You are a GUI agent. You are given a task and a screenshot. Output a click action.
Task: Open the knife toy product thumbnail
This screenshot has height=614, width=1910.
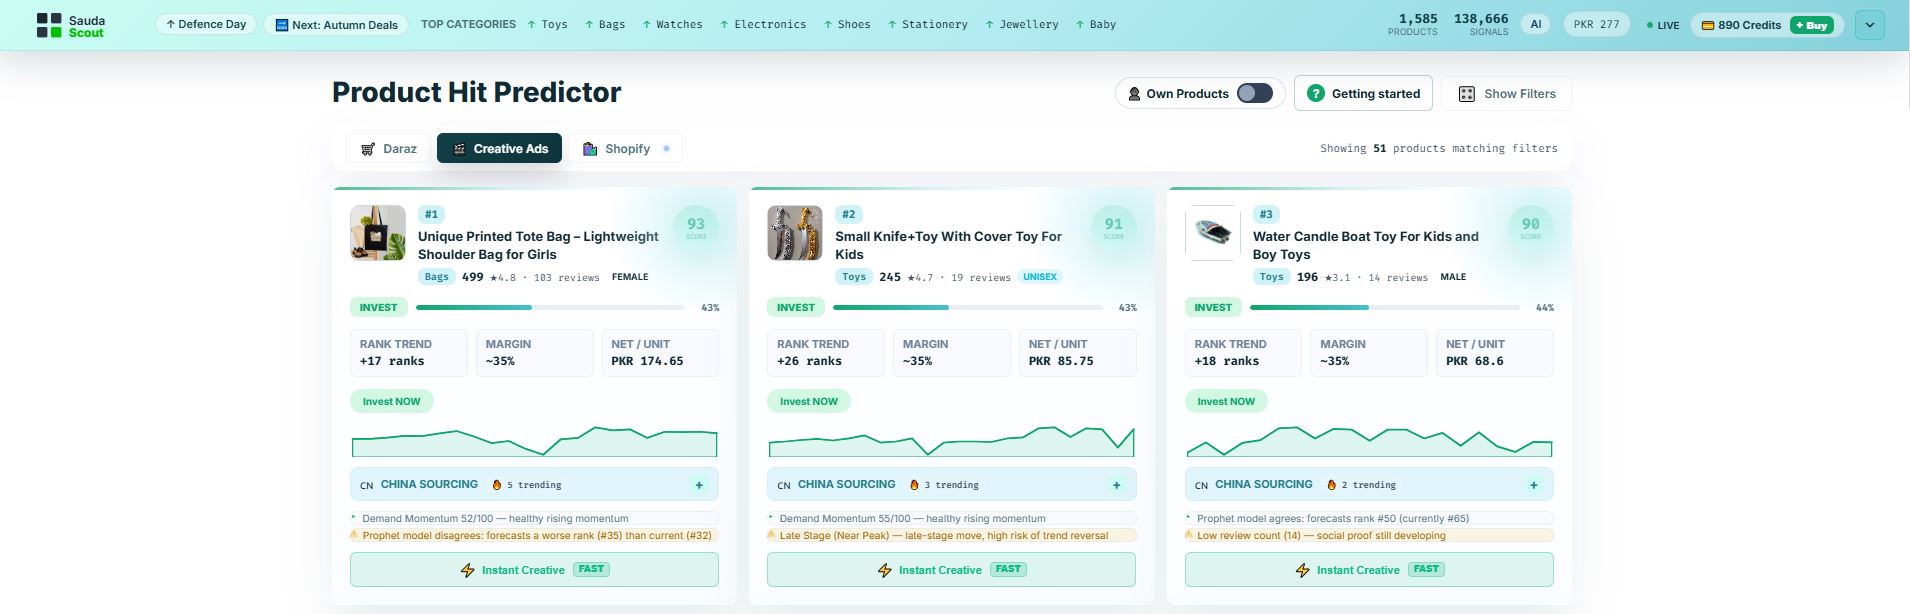point(795,233)
